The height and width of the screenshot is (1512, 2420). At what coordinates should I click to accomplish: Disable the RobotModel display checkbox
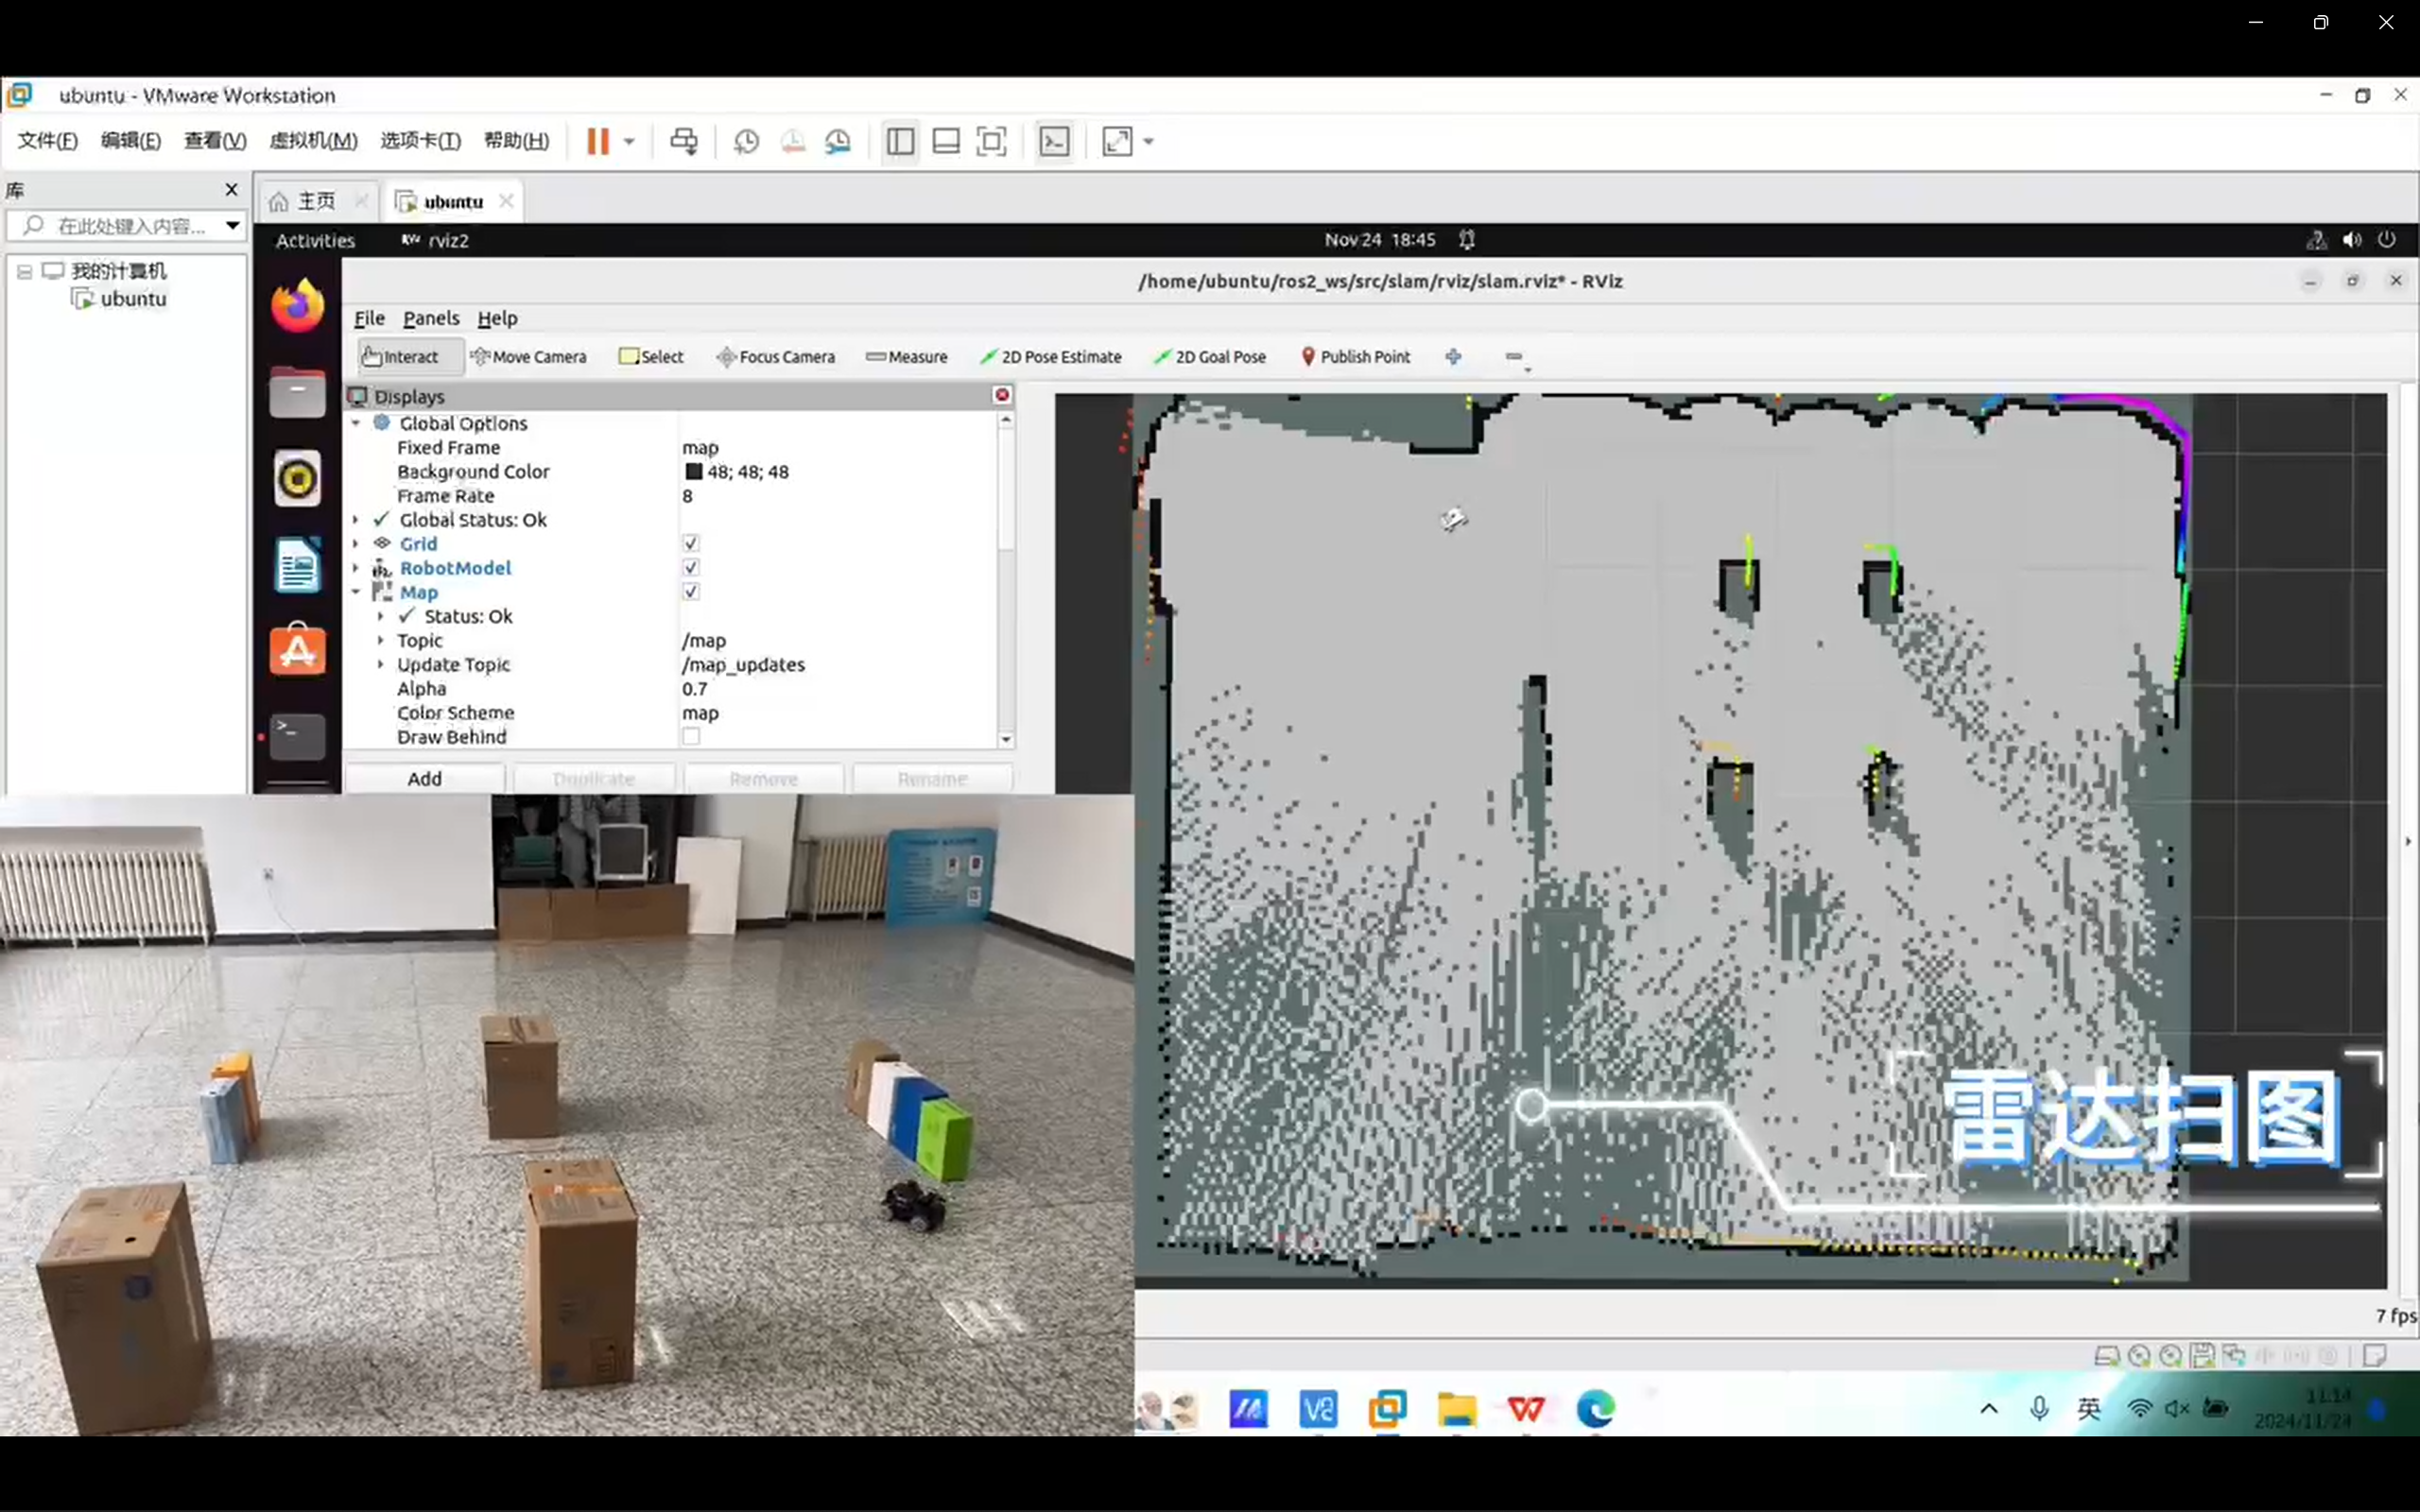click(691, 567)
